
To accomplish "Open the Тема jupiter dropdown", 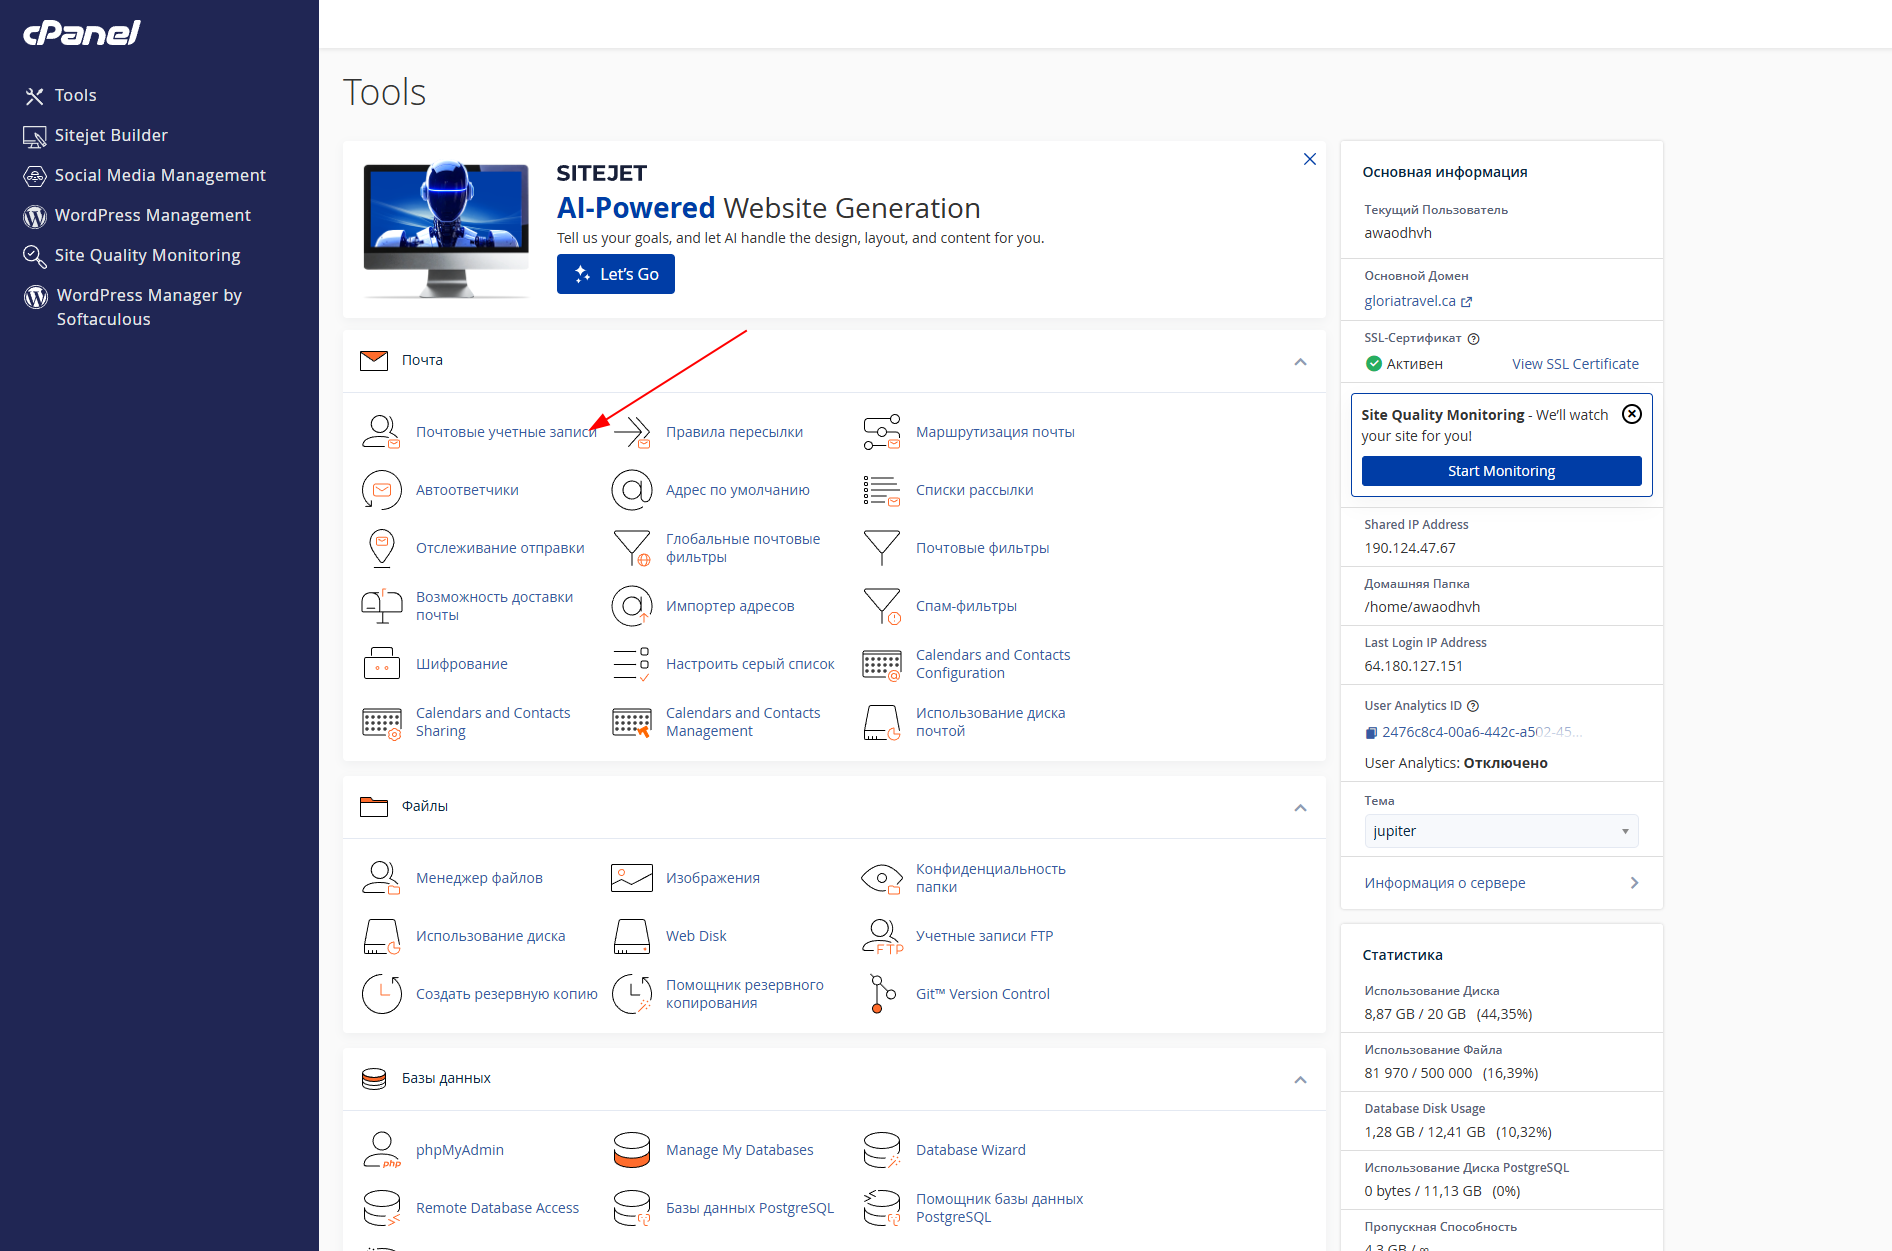I will click(x=1501, y=831).
